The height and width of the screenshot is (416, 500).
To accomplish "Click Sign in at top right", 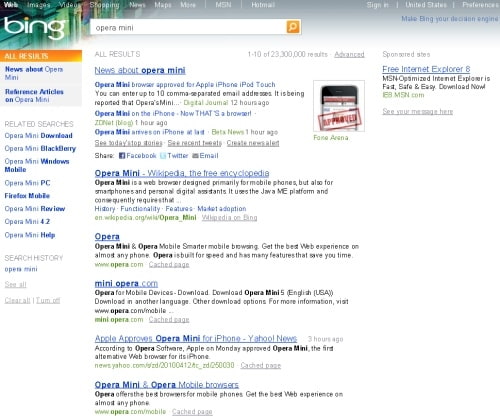I will [x=378, y=5].
